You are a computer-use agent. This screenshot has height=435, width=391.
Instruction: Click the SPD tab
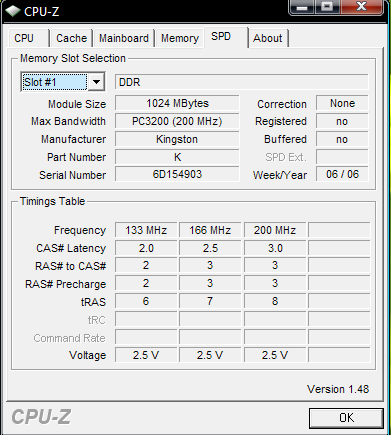[x=226, y=37]
